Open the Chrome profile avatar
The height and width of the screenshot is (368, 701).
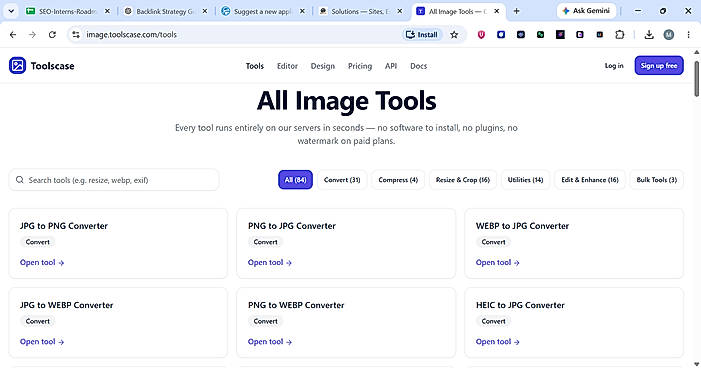coord(669,34)
